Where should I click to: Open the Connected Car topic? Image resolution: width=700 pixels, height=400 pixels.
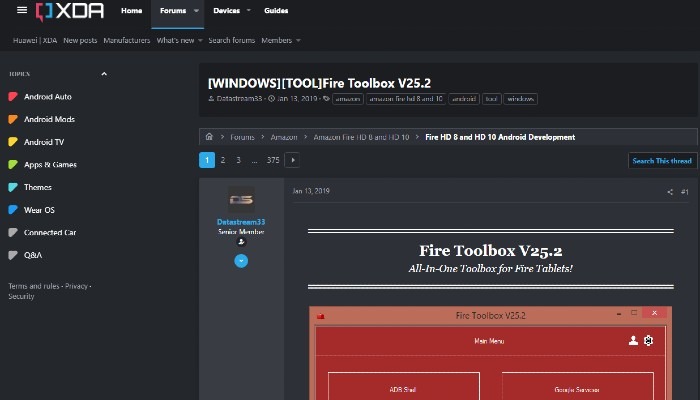pyautogui.click(x=50, y=232)
